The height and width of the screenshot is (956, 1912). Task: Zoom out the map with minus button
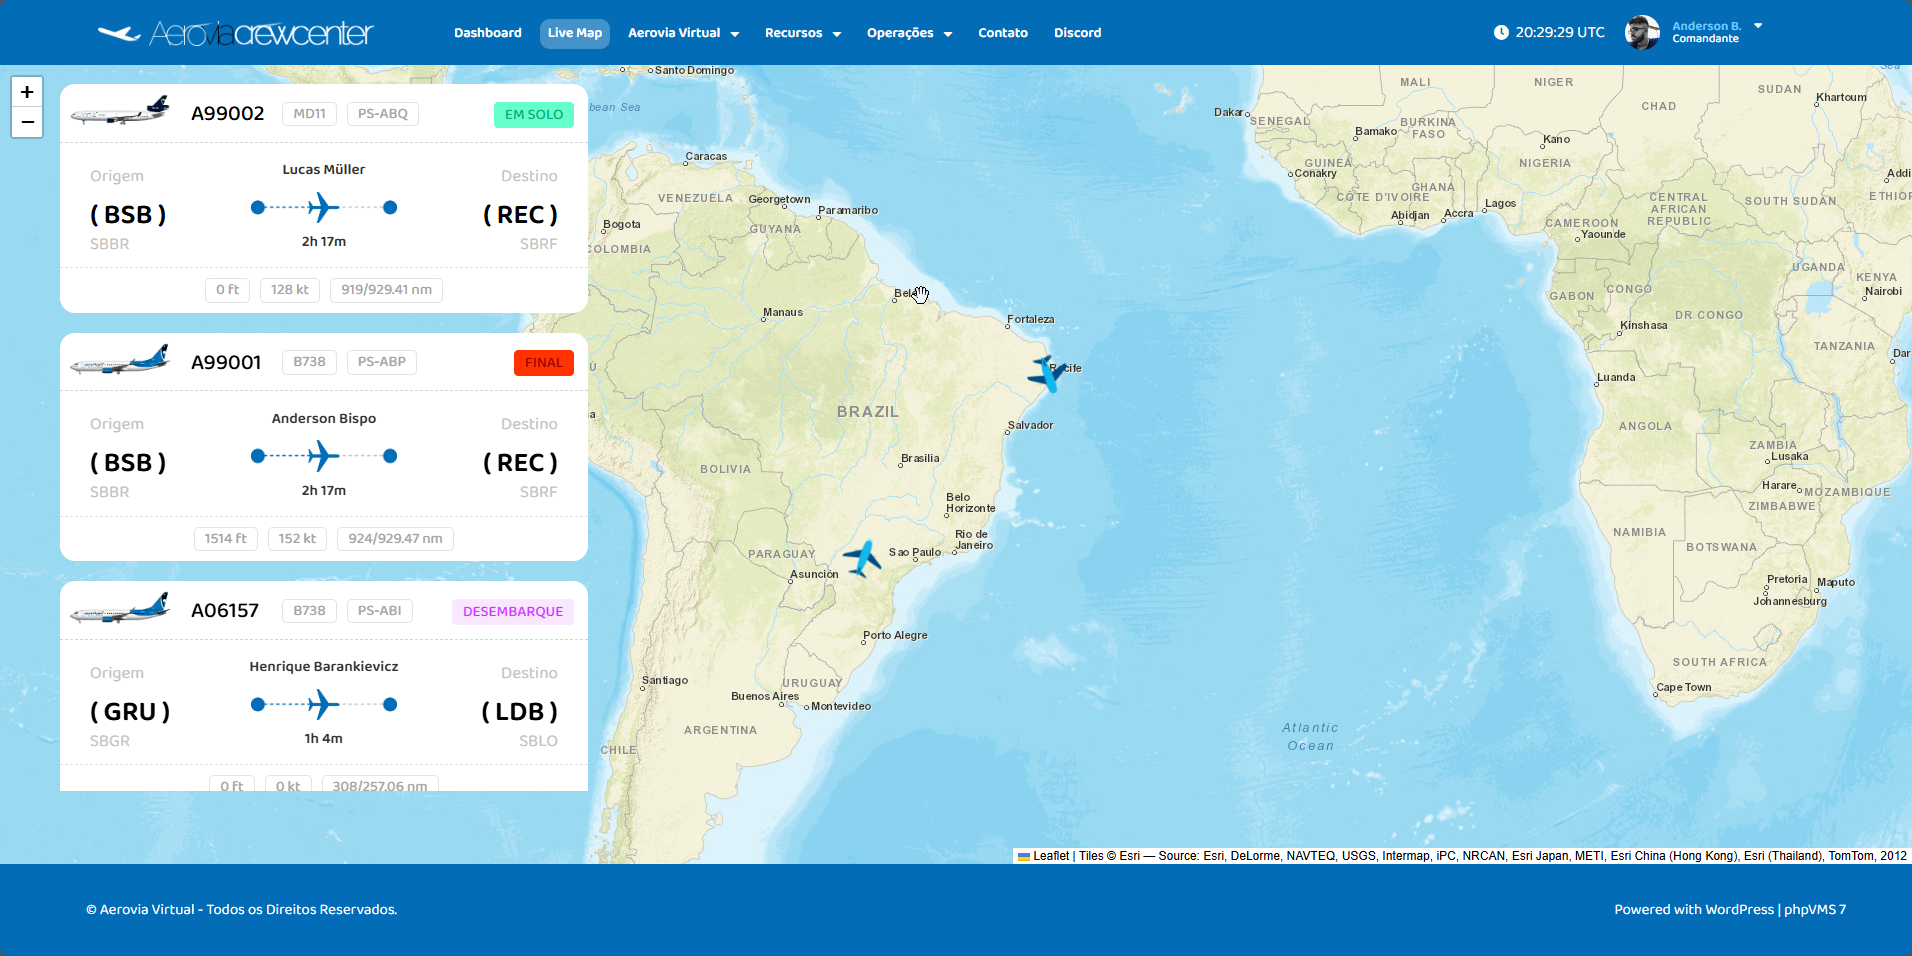(x=27, y=122)
